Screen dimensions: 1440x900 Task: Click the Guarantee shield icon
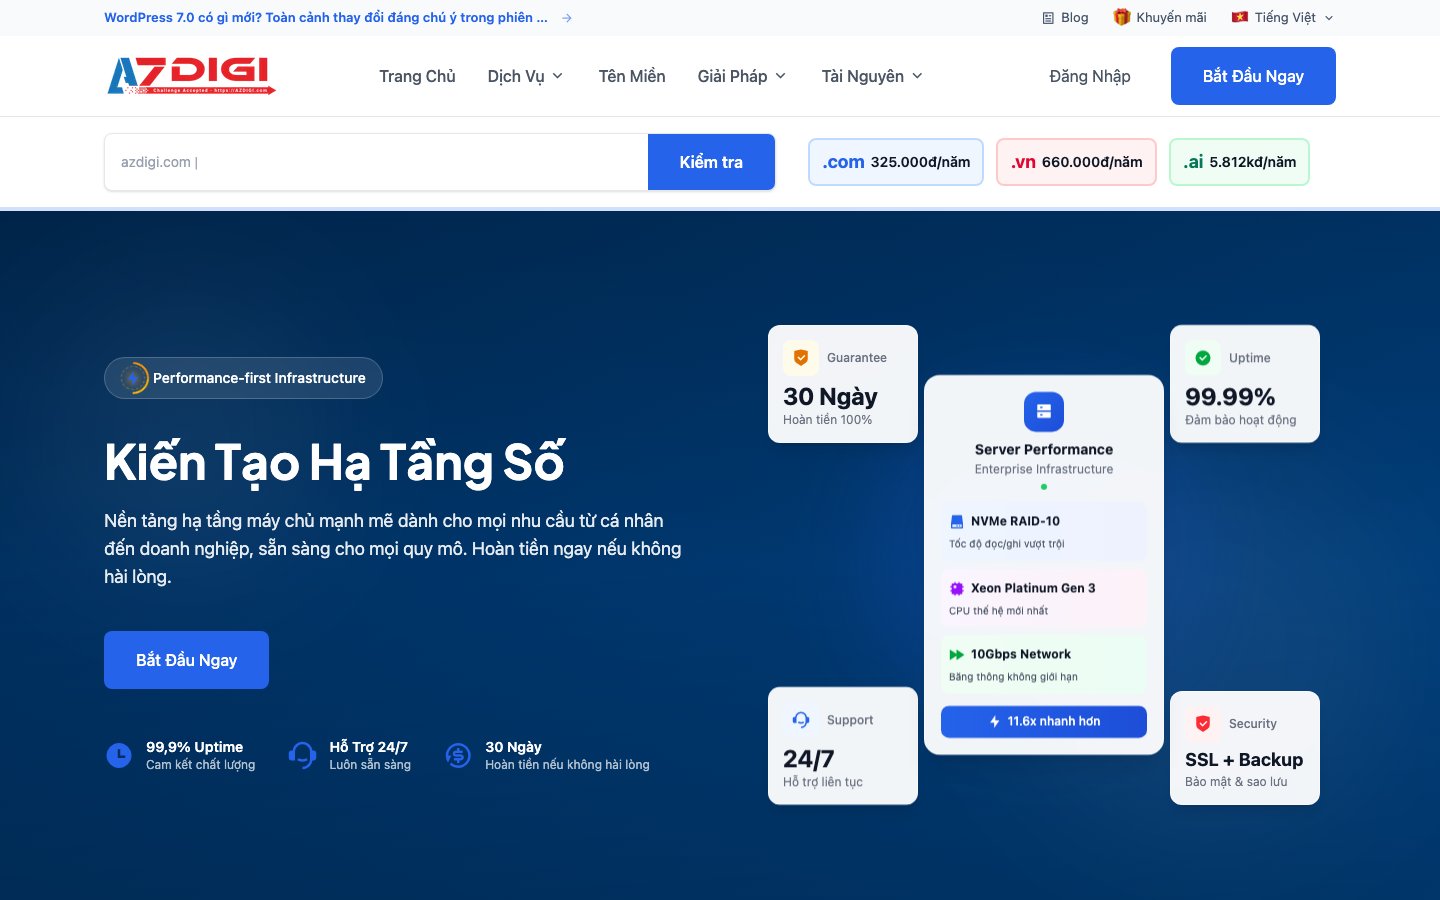click(801, 357)
